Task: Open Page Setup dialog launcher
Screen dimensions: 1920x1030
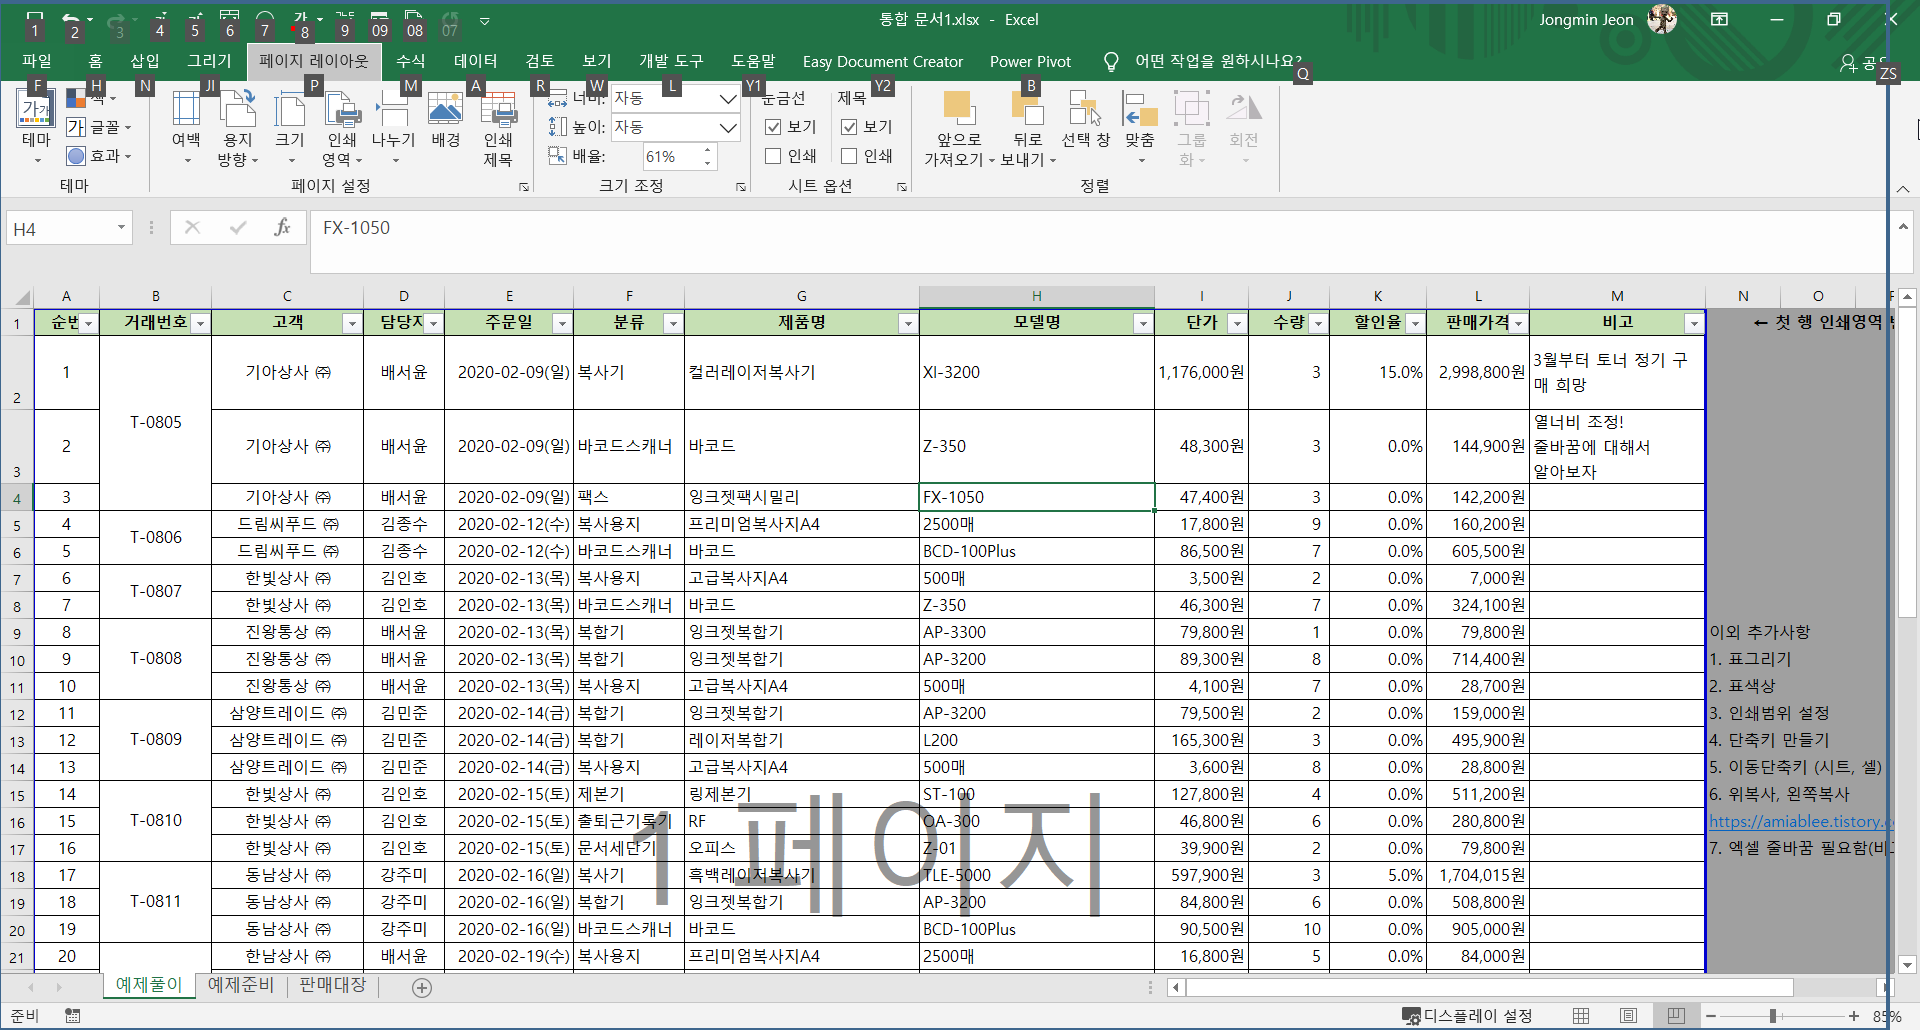Action: (524, 187)
